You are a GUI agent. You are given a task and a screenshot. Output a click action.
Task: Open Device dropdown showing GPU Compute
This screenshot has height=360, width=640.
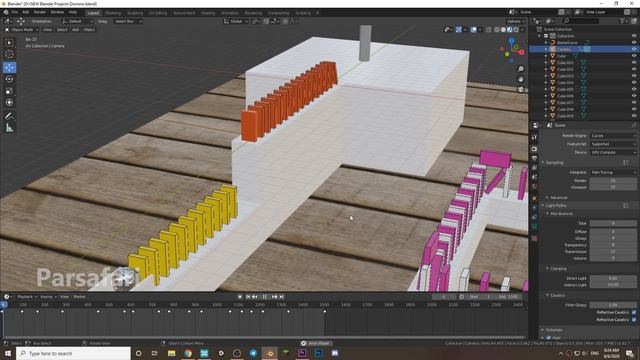[x=613, y=152]
